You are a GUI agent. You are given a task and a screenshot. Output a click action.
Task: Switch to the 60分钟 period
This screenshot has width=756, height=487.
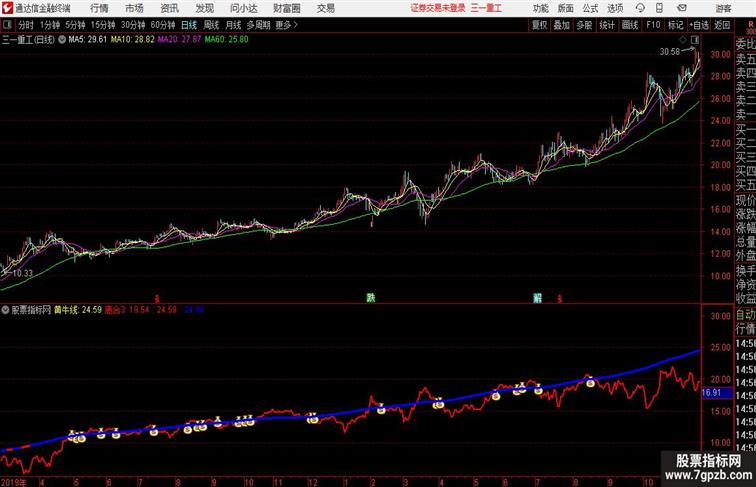click(162, 25)
